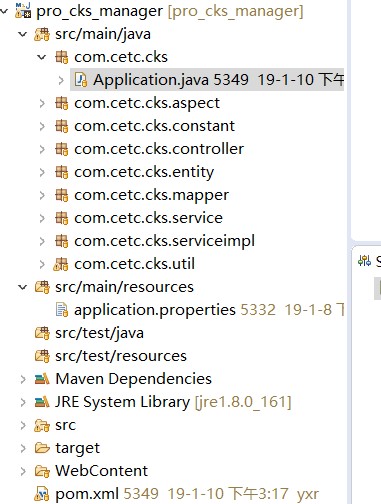Image resolution: width=381 pixels, height=504 pixels.
Task: Expand the com.cetc.cks.serviceimpl package
Action: click(42, 241)
